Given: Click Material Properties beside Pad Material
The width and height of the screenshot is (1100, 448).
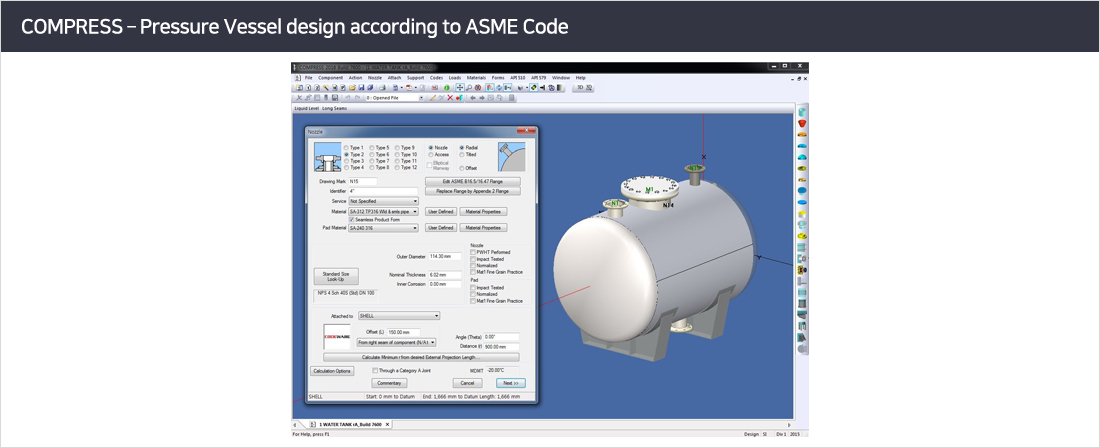Looking at the screenshot, I should click(x=483, y=228).
